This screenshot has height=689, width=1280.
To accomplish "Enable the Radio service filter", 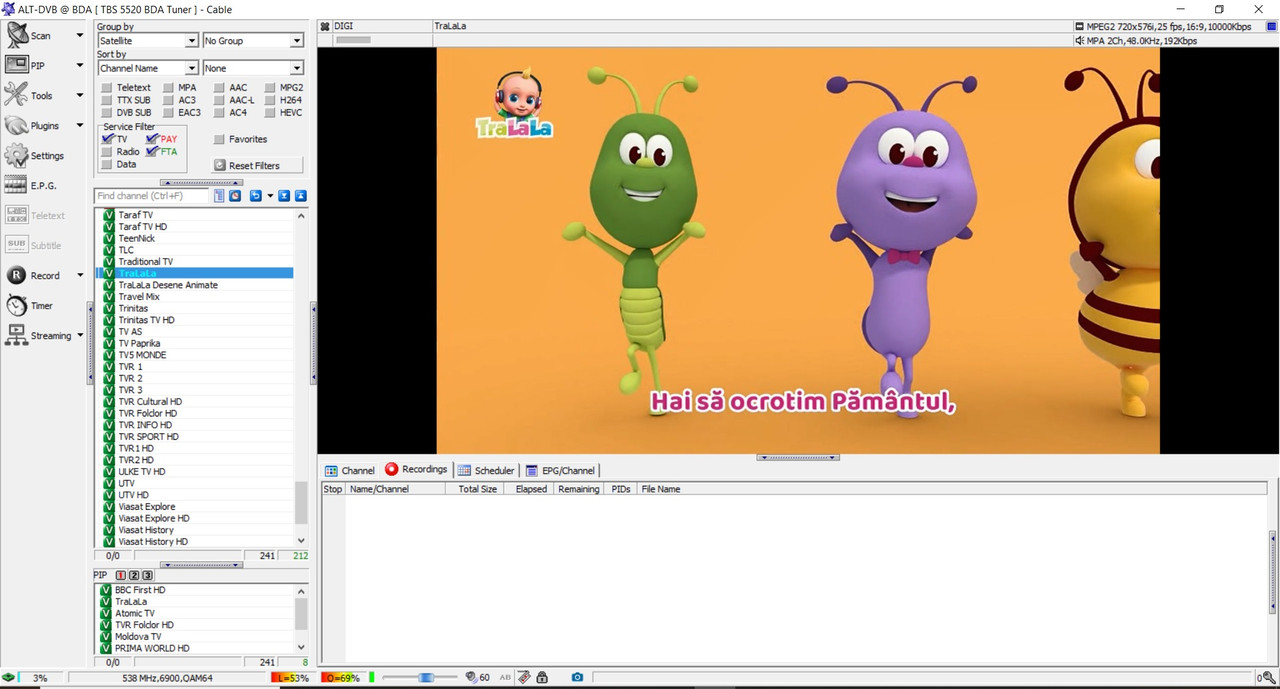I will click(x=107, y=152).
